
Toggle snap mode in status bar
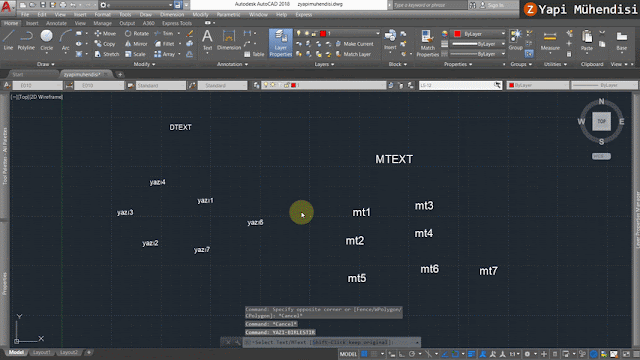374,354
